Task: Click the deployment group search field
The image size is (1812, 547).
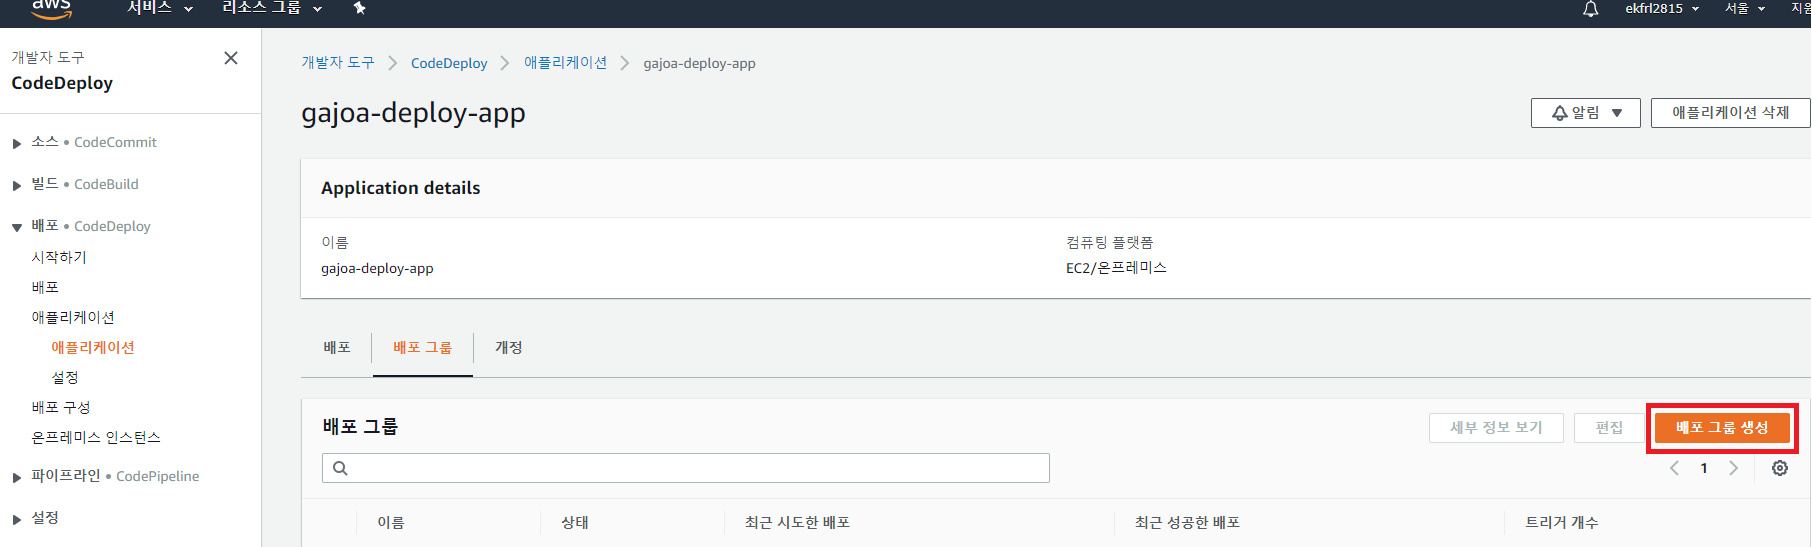Action: tap(686, 468)
